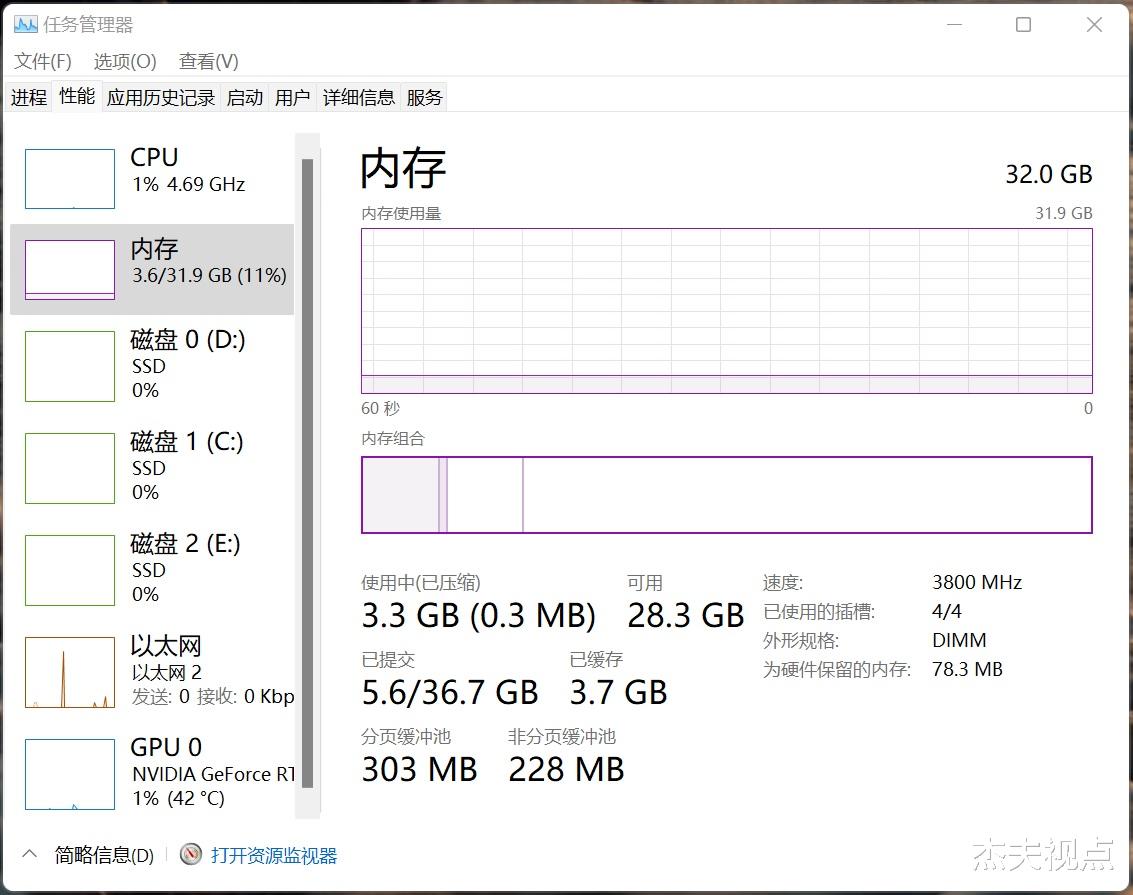The image size is (1133, 895).
Task: Collapse to 简略信息 compact view
Action: pos(105,855)
